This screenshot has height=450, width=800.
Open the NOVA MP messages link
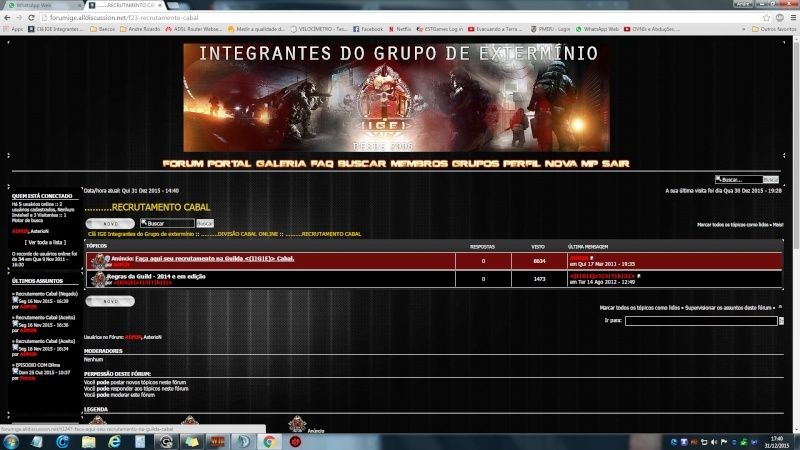[x=571, y=164]
